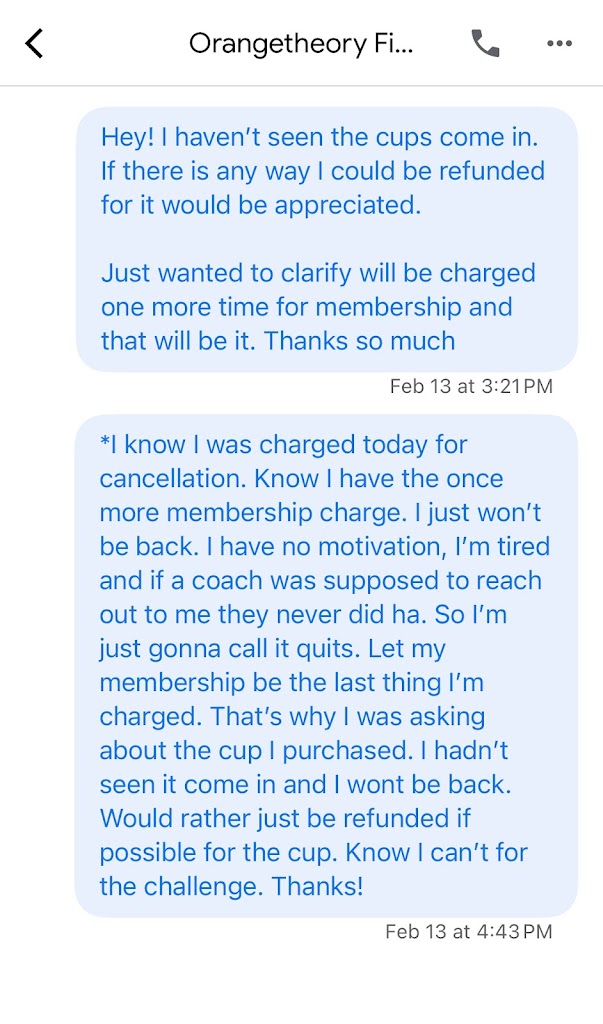Call Orangetheory with the phone icon

(x=485, y=44)
